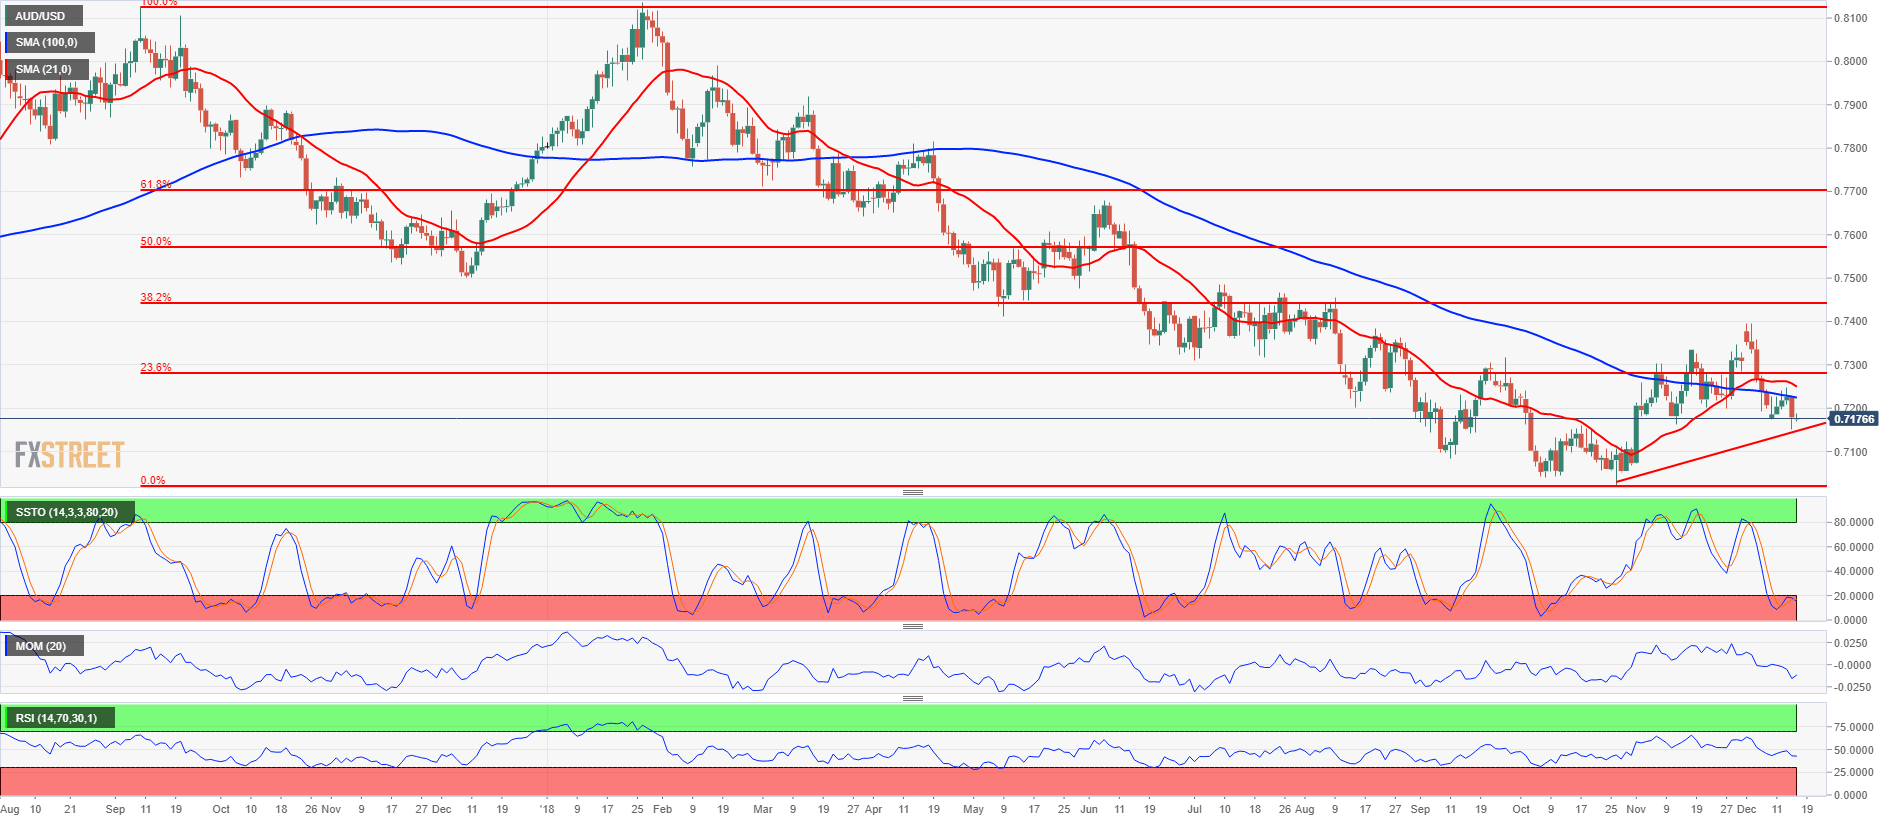Click the Mar label on the time axis
1897x822 pixels.
point(763,809)
